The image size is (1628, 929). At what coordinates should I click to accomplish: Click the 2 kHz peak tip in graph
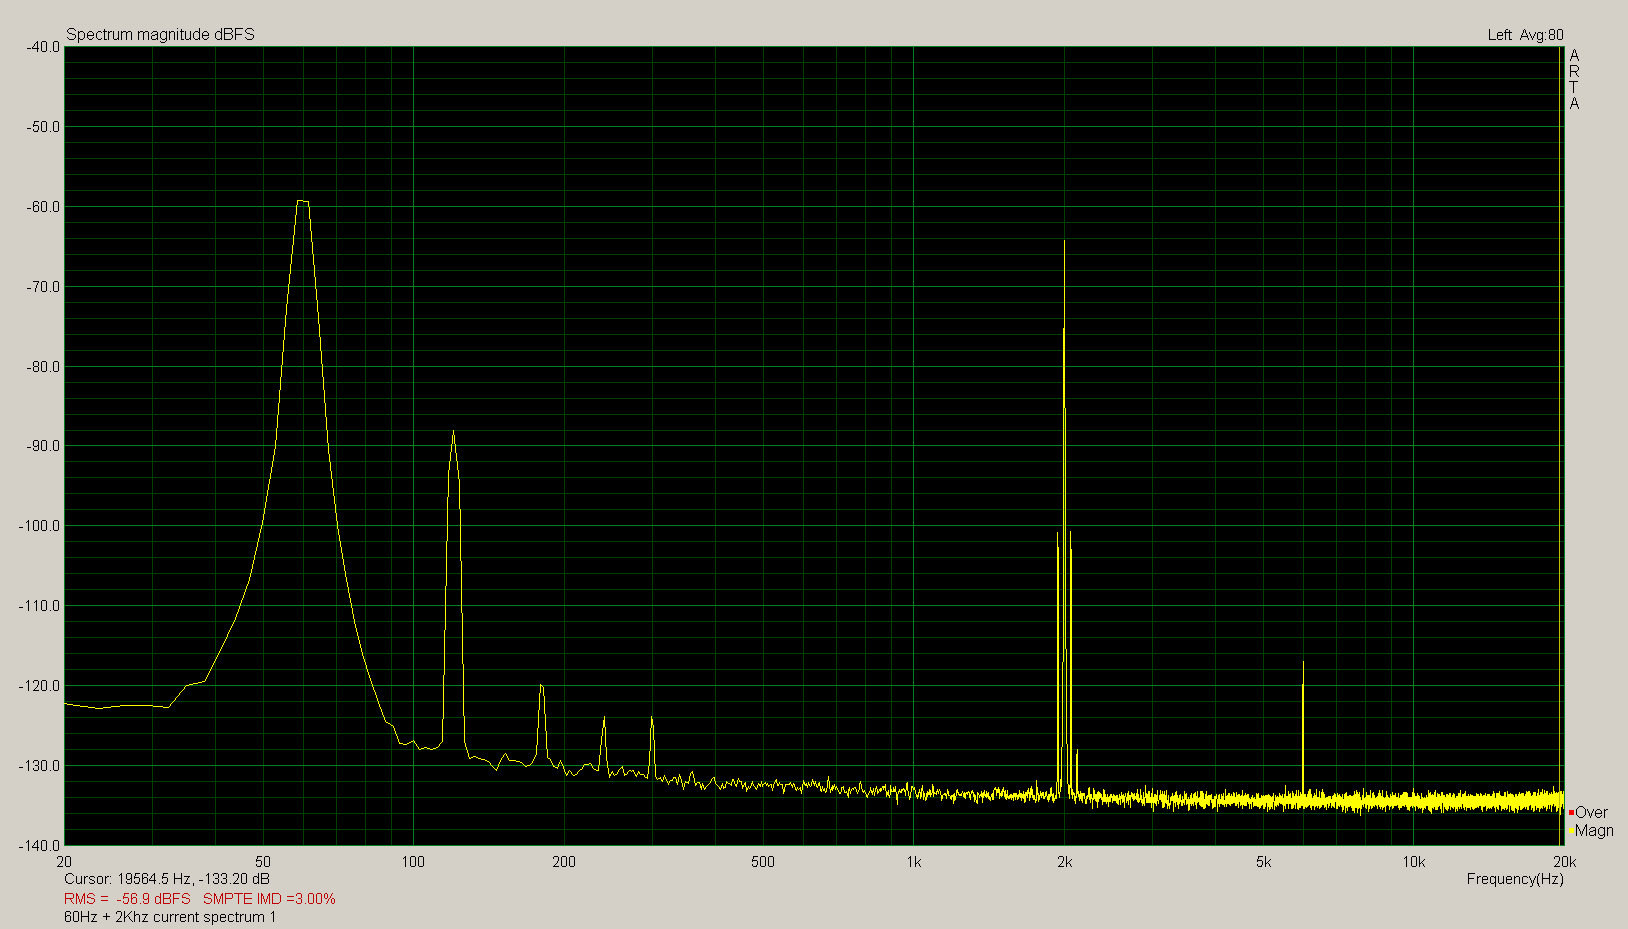click(x=1064, y=241)
